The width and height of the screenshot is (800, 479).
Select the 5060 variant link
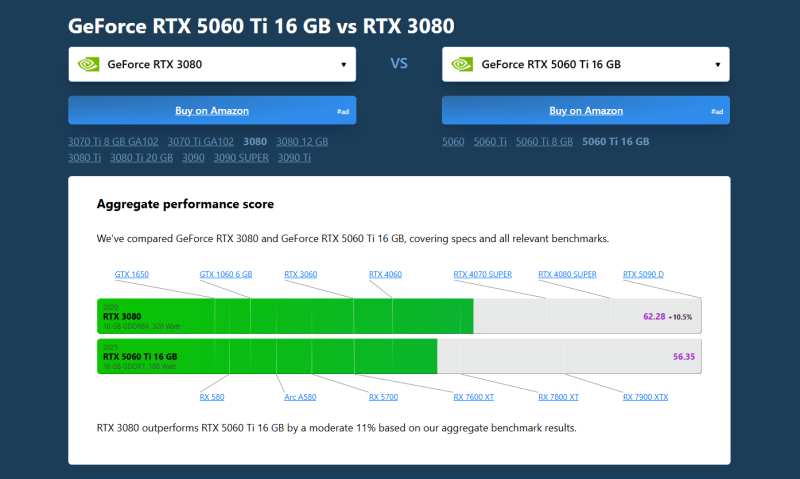tap(453, 141)
